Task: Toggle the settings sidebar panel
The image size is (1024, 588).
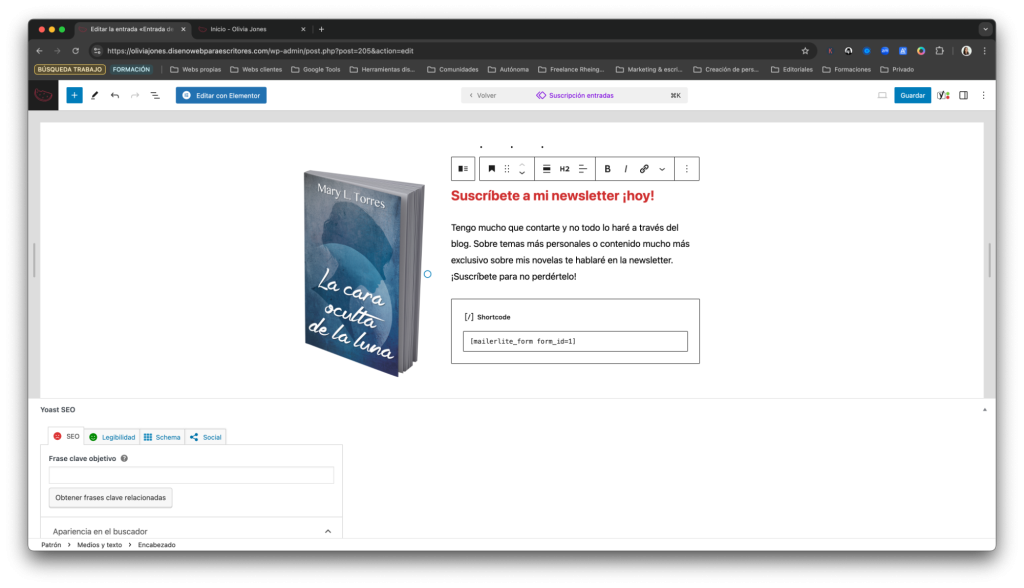Action: pyautogui.click(x=963, y=96)
